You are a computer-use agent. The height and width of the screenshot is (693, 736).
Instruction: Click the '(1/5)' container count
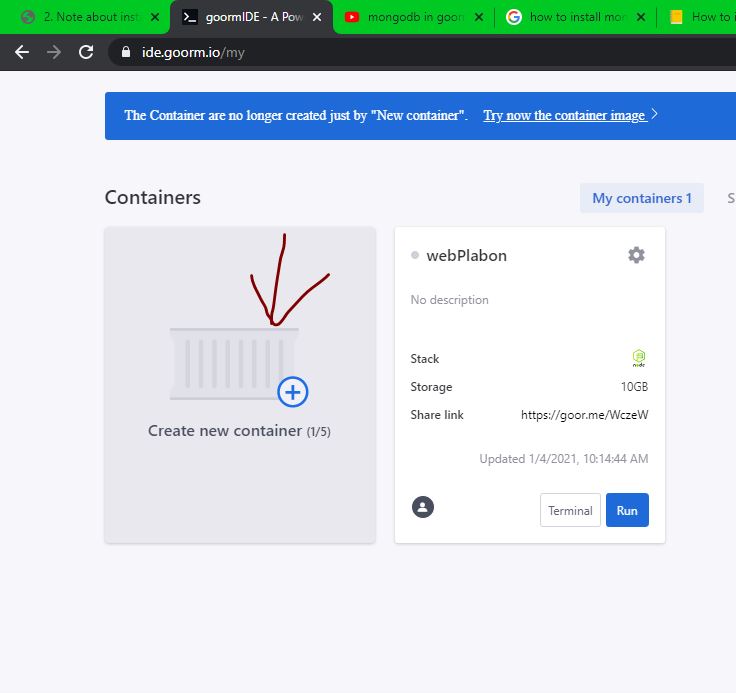click(319, 431)
